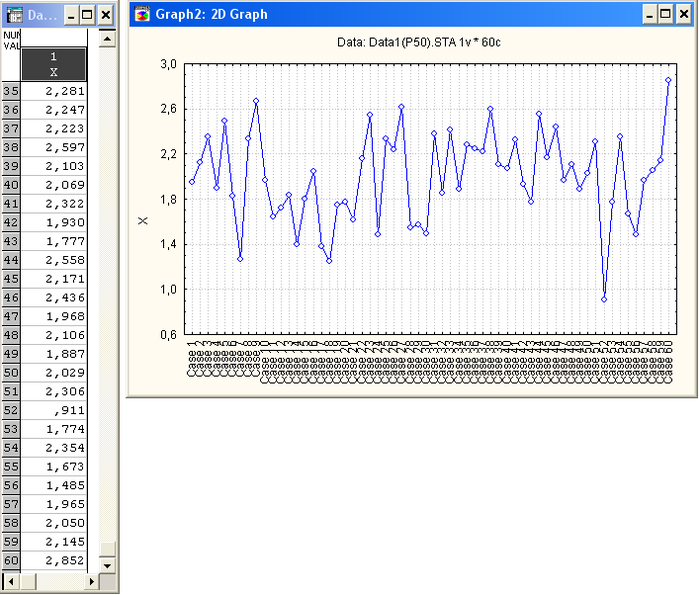Image resolution: width=699 pixels, height=595 pixels.
Task: Click the horizontal scrollbar right arrow in Data window
Action: 91,581
